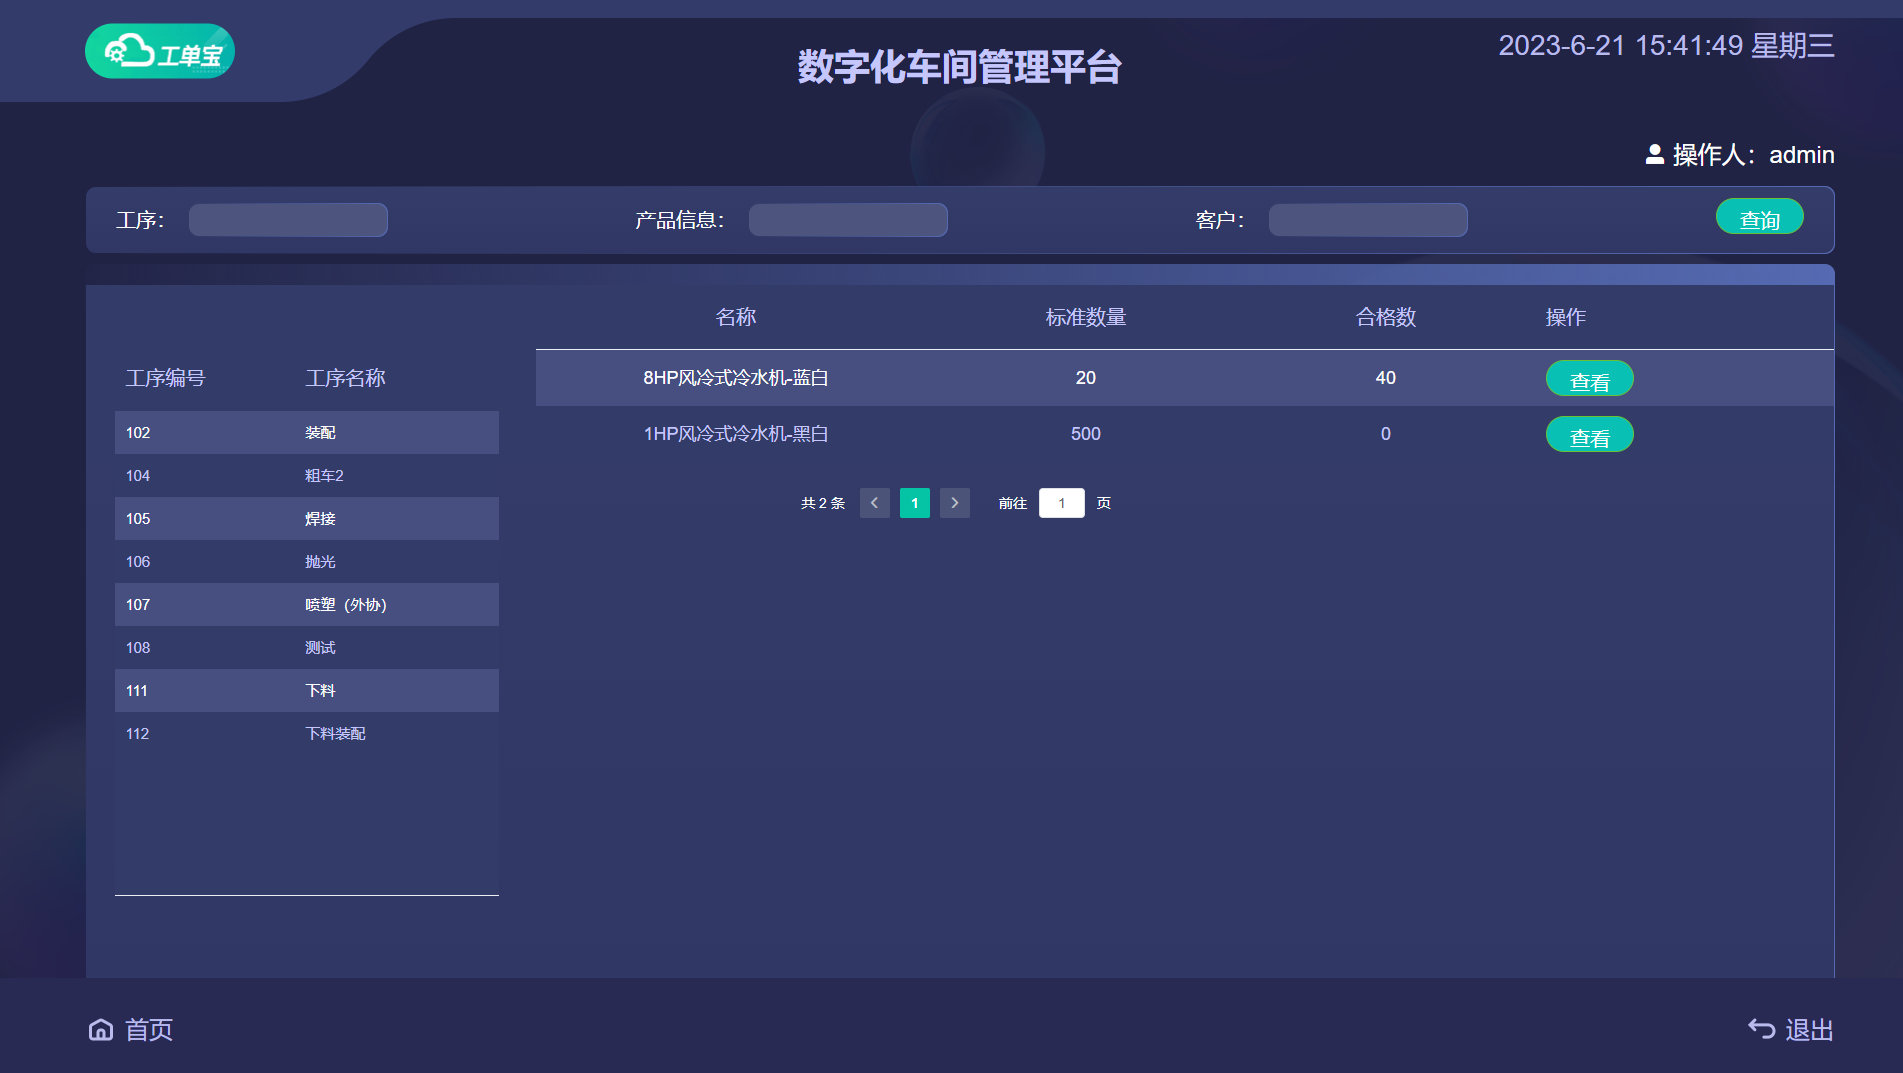Screen dimensions: 1903x1073
Task: Select process 102 装配 in the list
Action: pyautogui.click(x=307, y=432)
